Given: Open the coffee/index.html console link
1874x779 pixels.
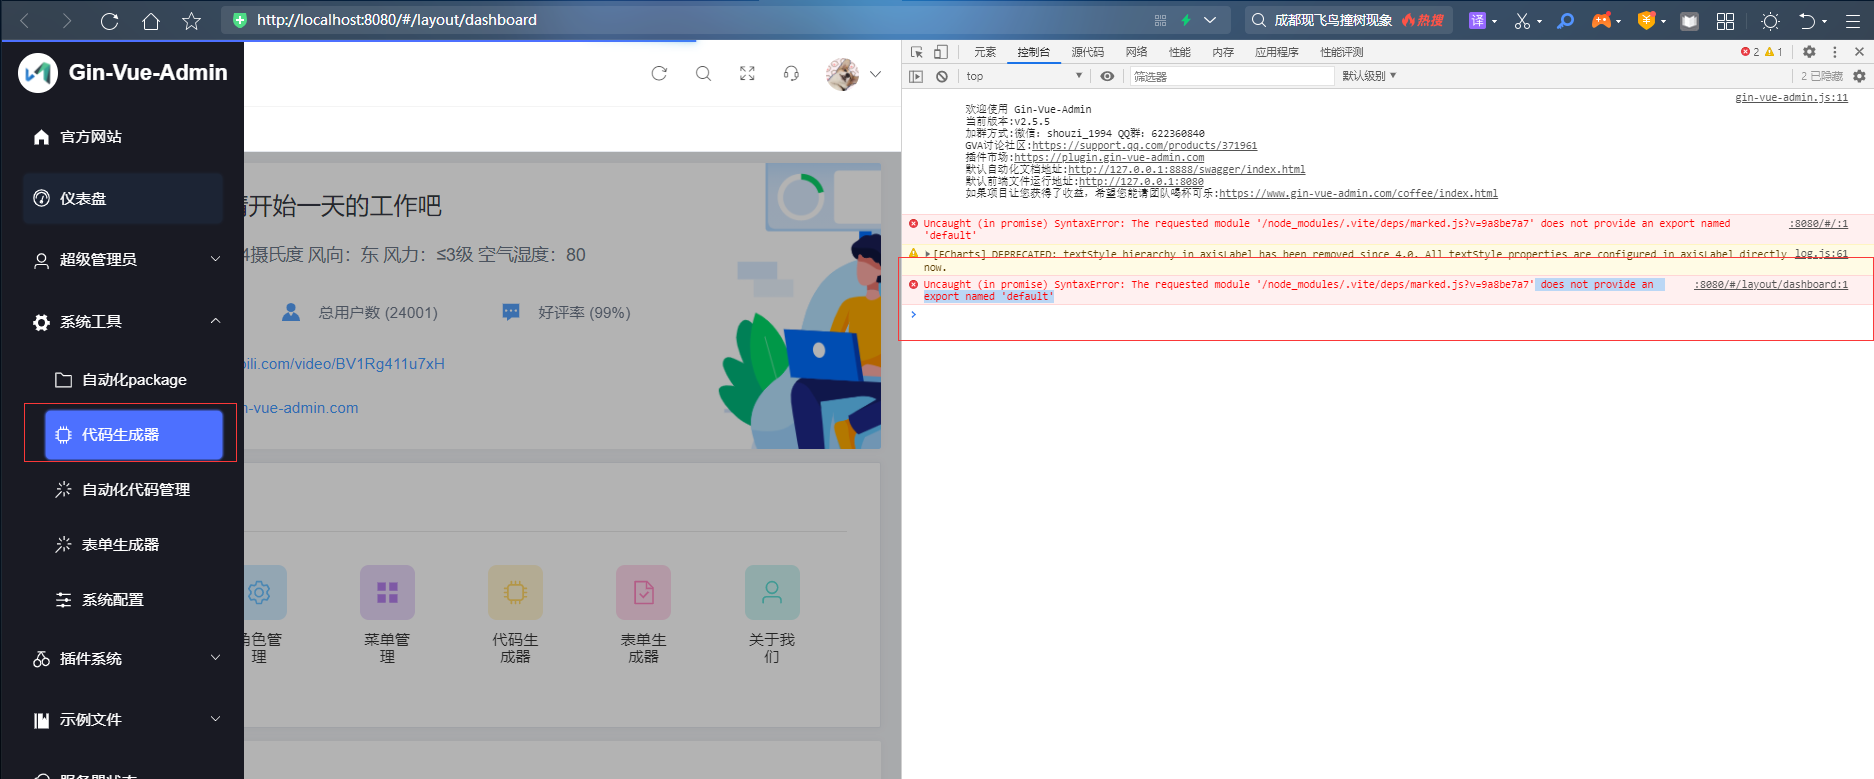Looking at the screenshot, I should click(1358, 194).
